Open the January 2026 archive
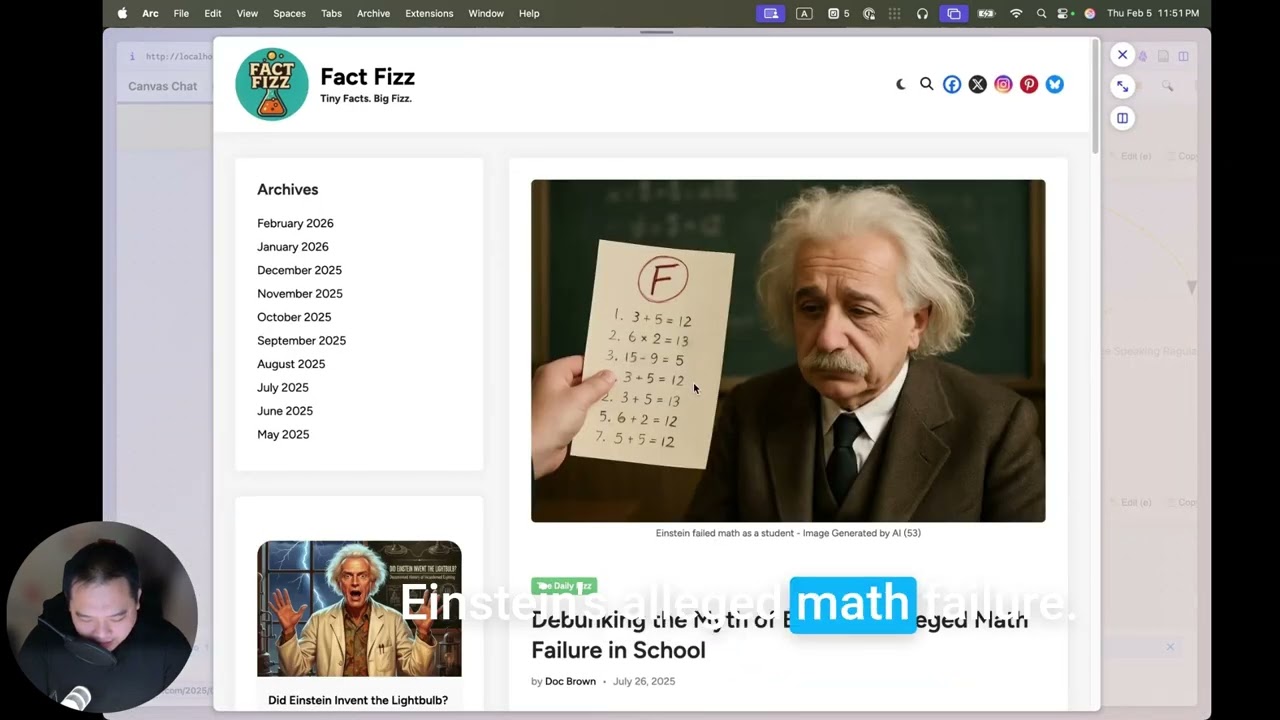The width and height of the screenshot is (1280, 720). tap(292, 247)
